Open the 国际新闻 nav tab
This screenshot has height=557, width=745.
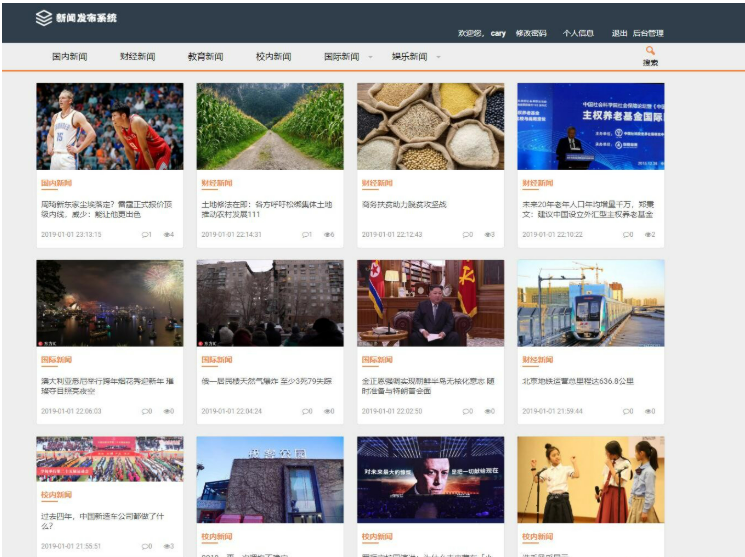click(x=341, y=57)
